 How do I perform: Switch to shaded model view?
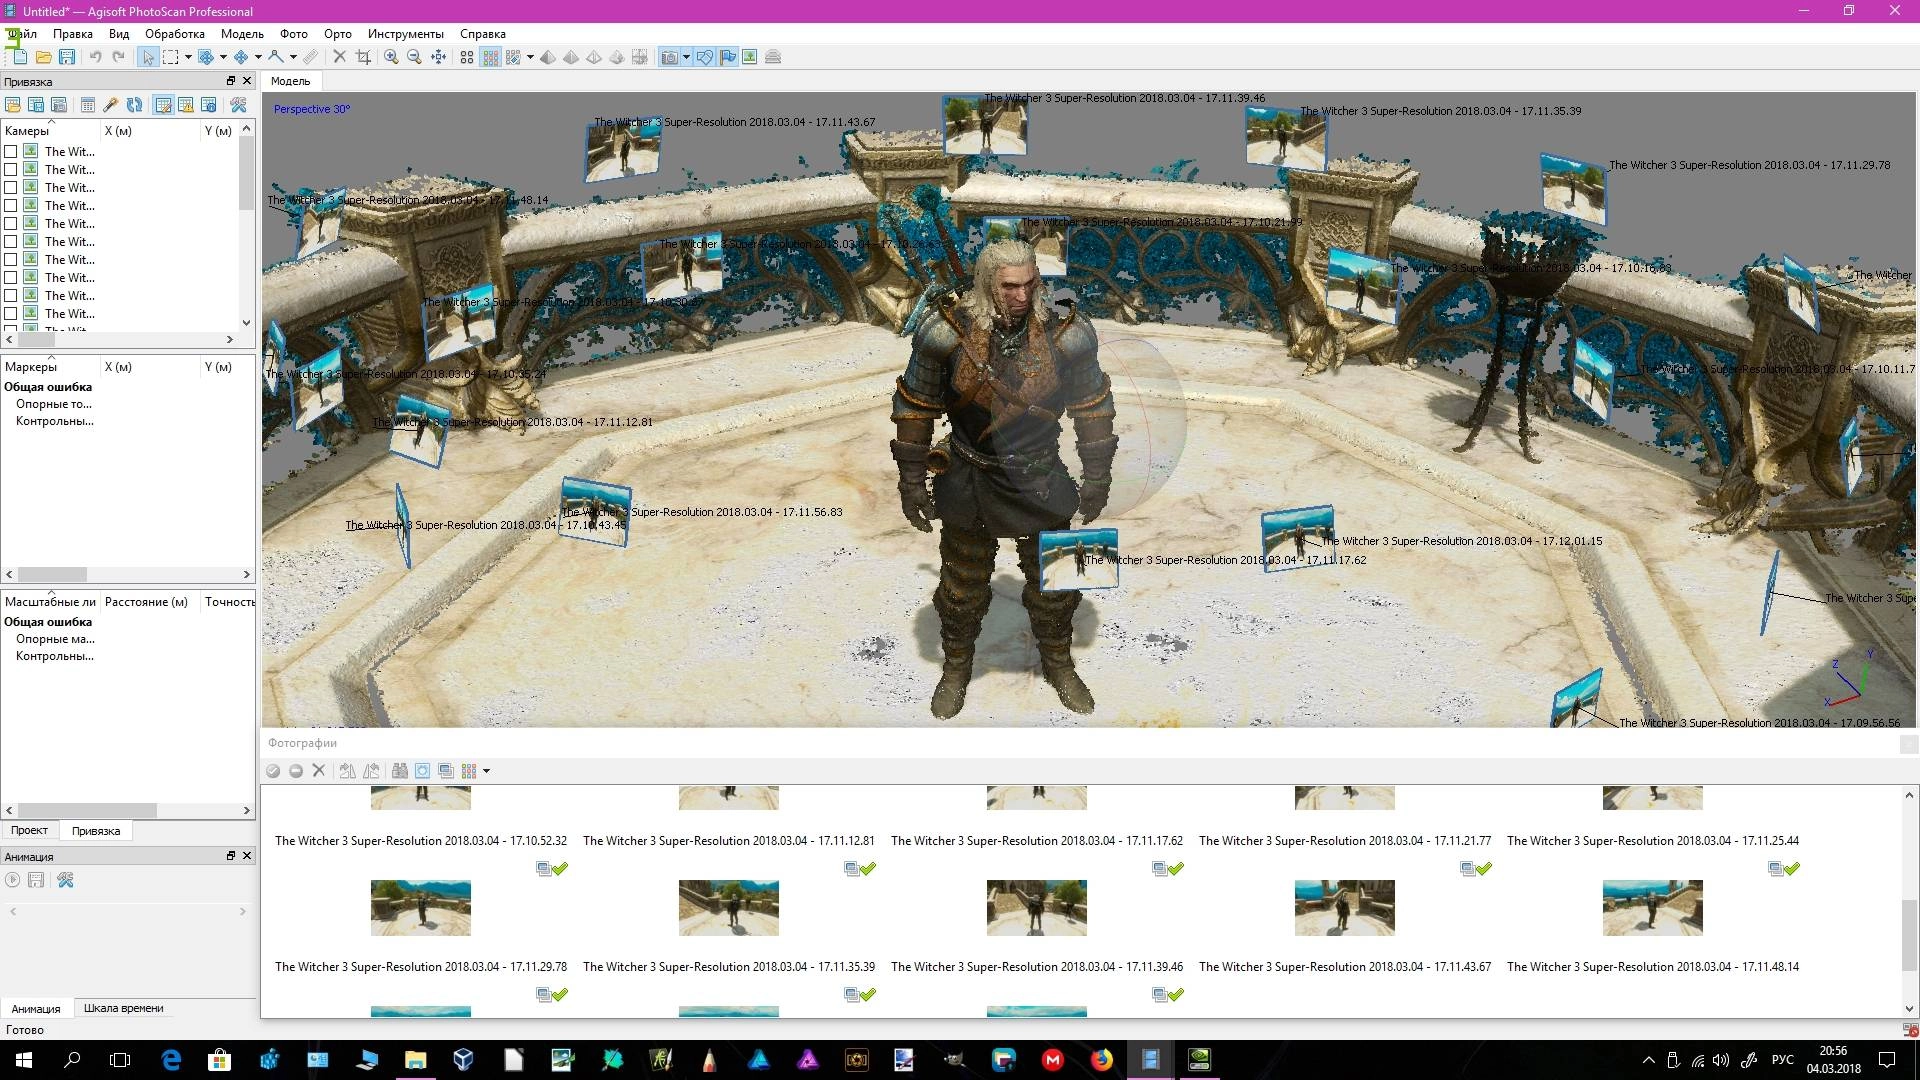pos(548,57)
